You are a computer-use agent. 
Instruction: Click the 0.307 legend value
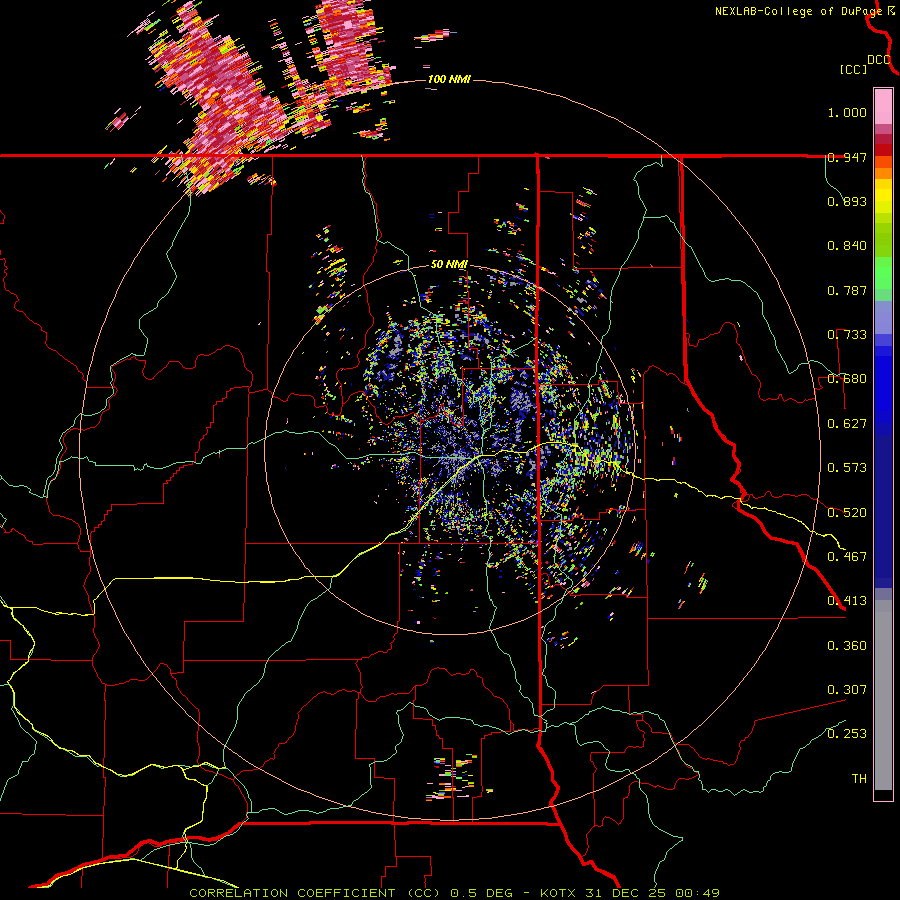(847, 690)
